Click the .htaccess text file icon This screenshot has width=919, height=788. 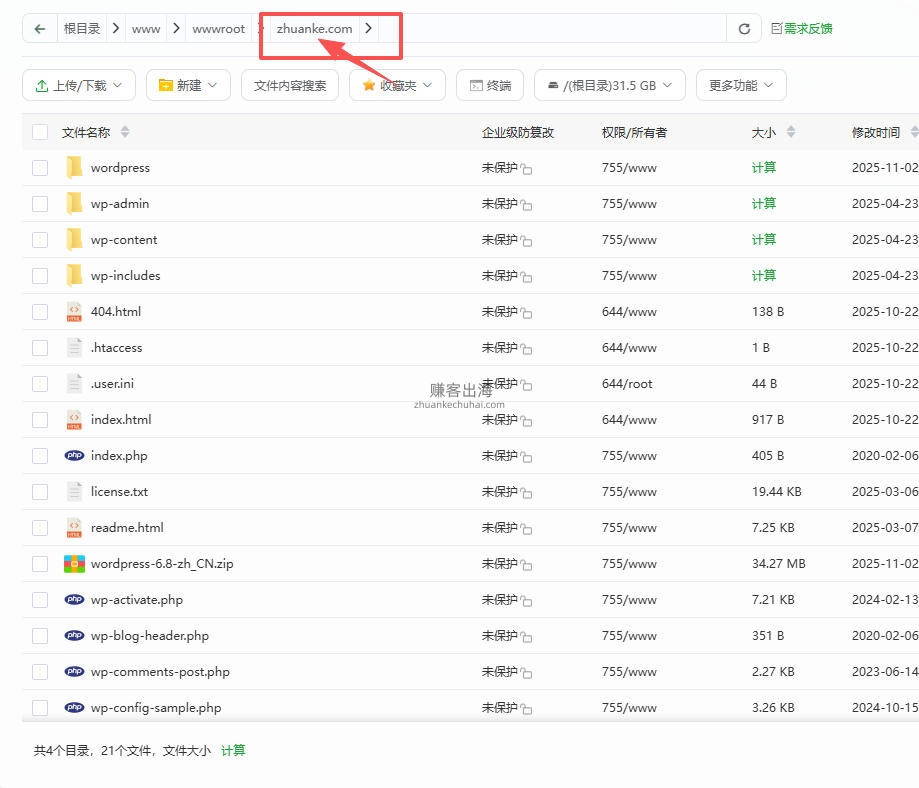coord(74,347)
